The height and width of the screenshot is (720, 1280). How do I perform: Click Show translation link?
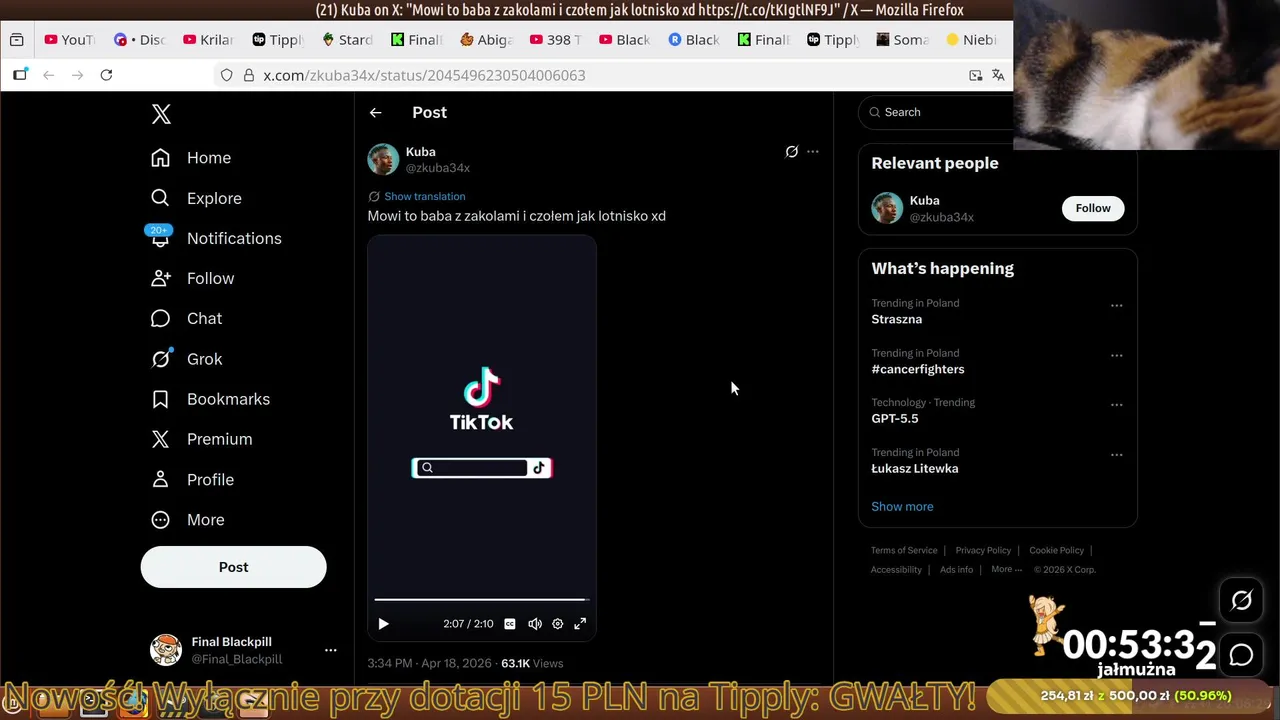tap(424, 196)
